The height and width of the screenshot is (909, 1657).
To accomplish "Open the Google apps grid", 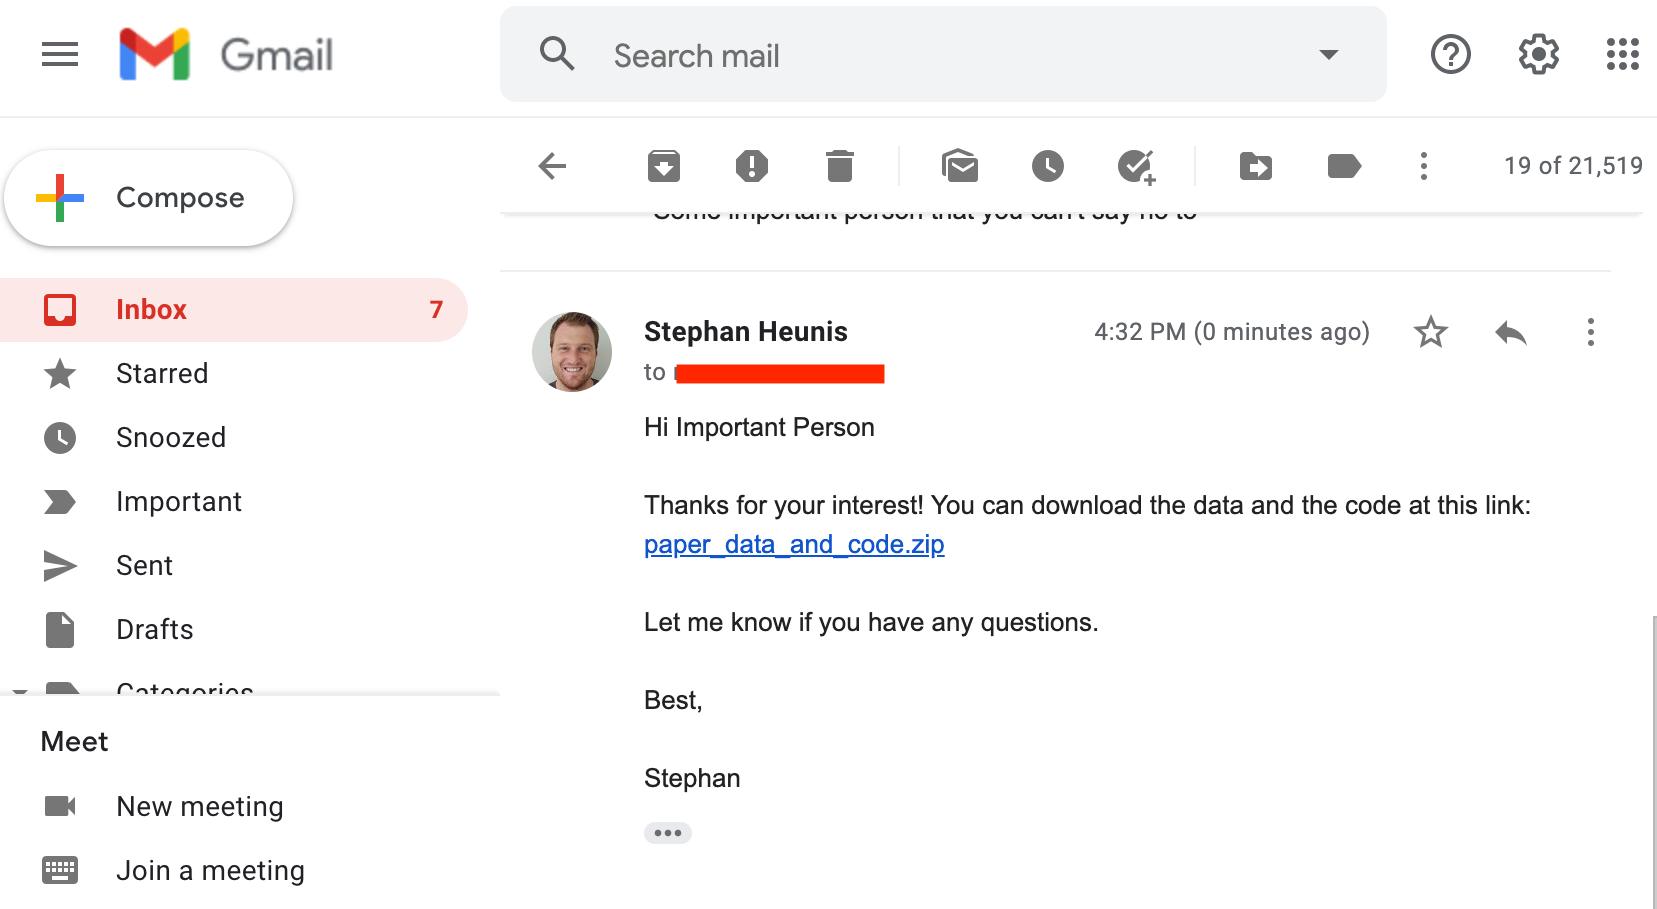I will (x=1622, y=54).
